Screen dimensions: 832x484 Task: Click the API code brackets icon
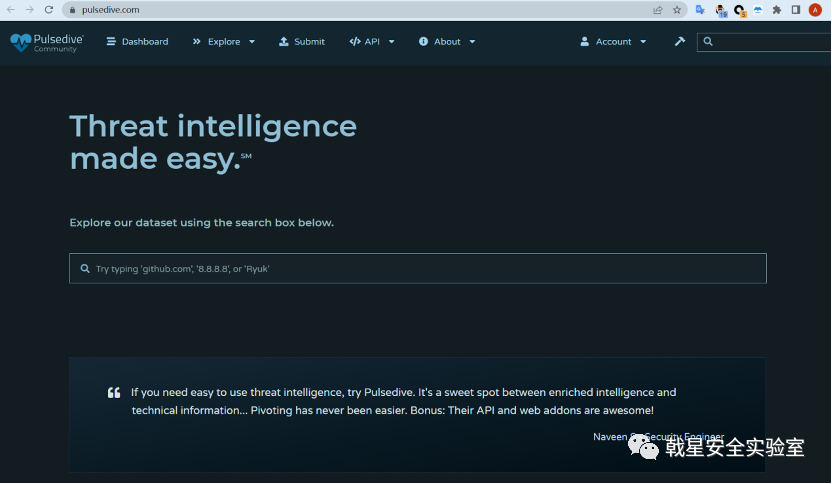(x=355, y=41)
